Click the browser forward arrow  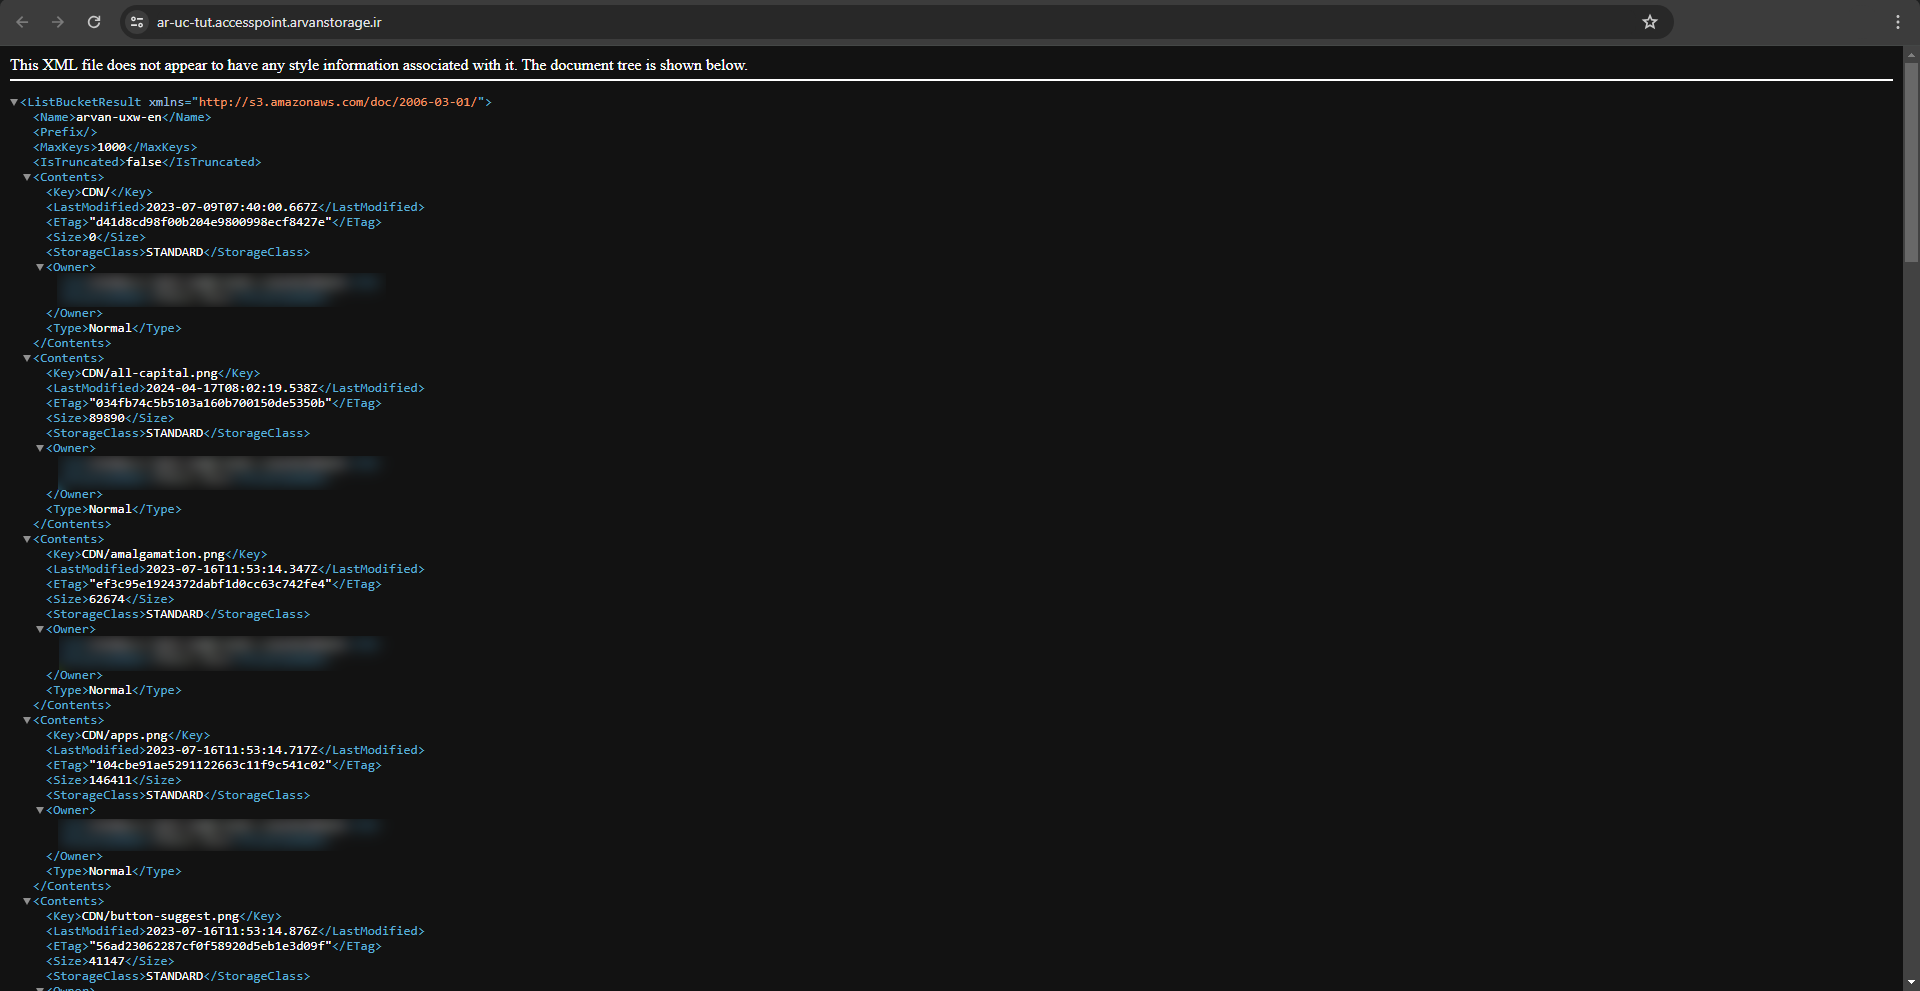[58, 22]
